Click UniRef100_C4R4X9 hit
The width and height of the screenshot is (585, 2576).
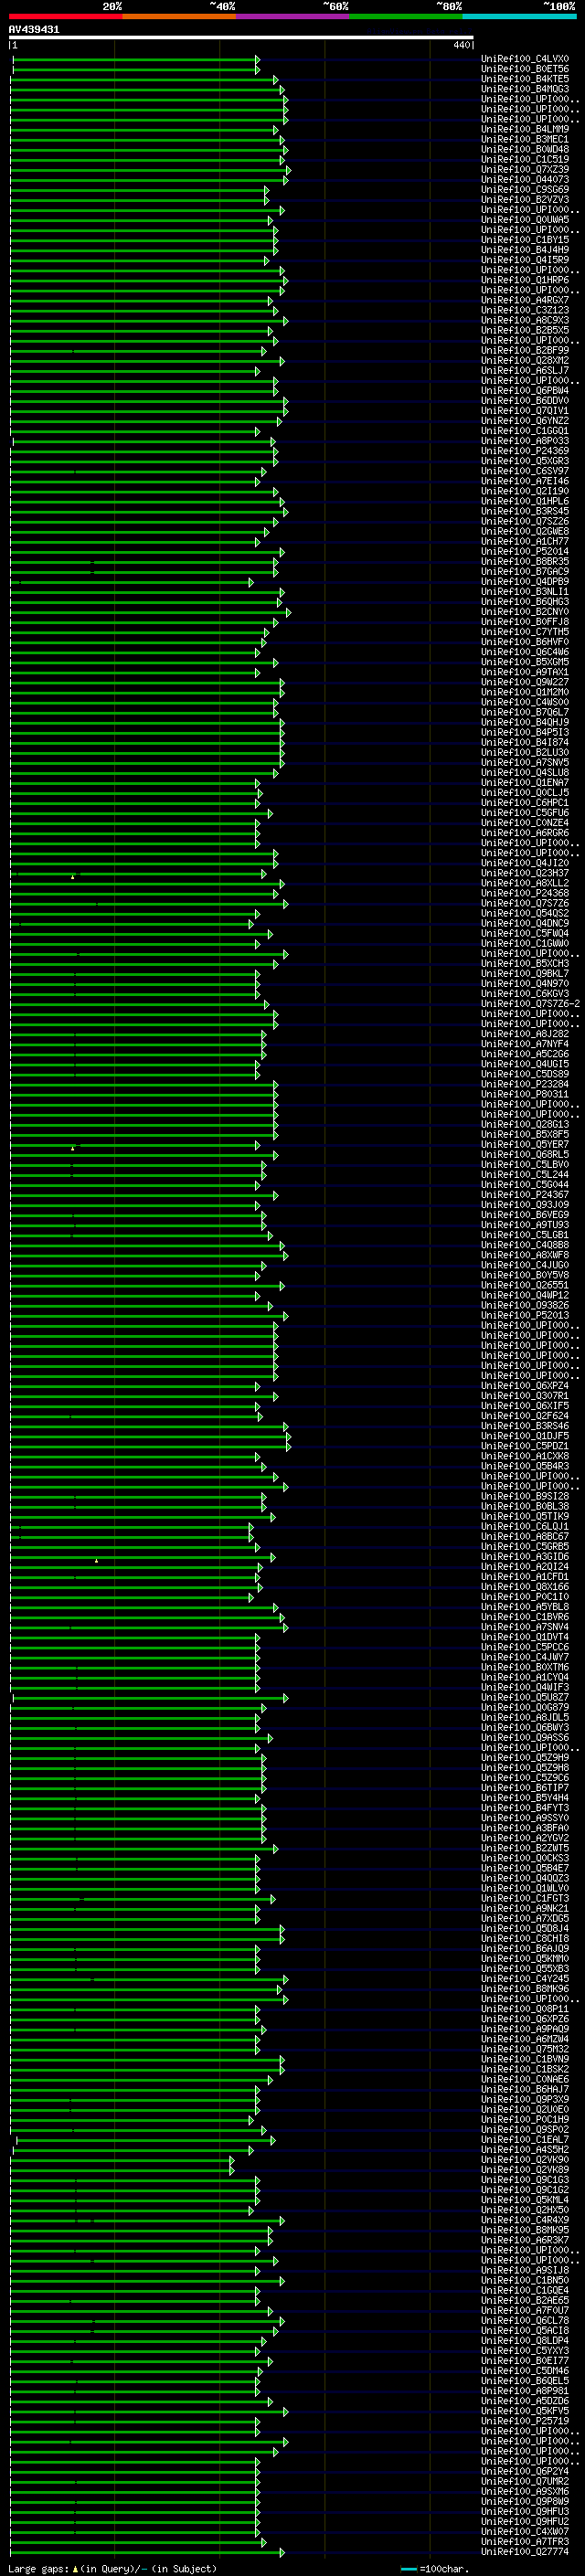(x=525, y=2220)
